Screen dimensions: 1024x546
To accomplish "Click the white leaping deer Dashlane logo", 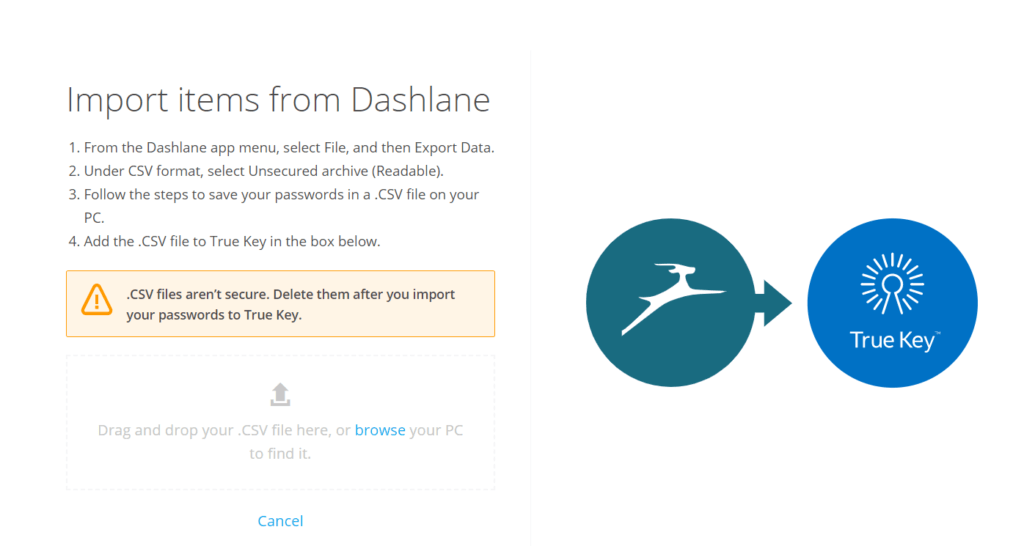I will (x=673, y=299).
